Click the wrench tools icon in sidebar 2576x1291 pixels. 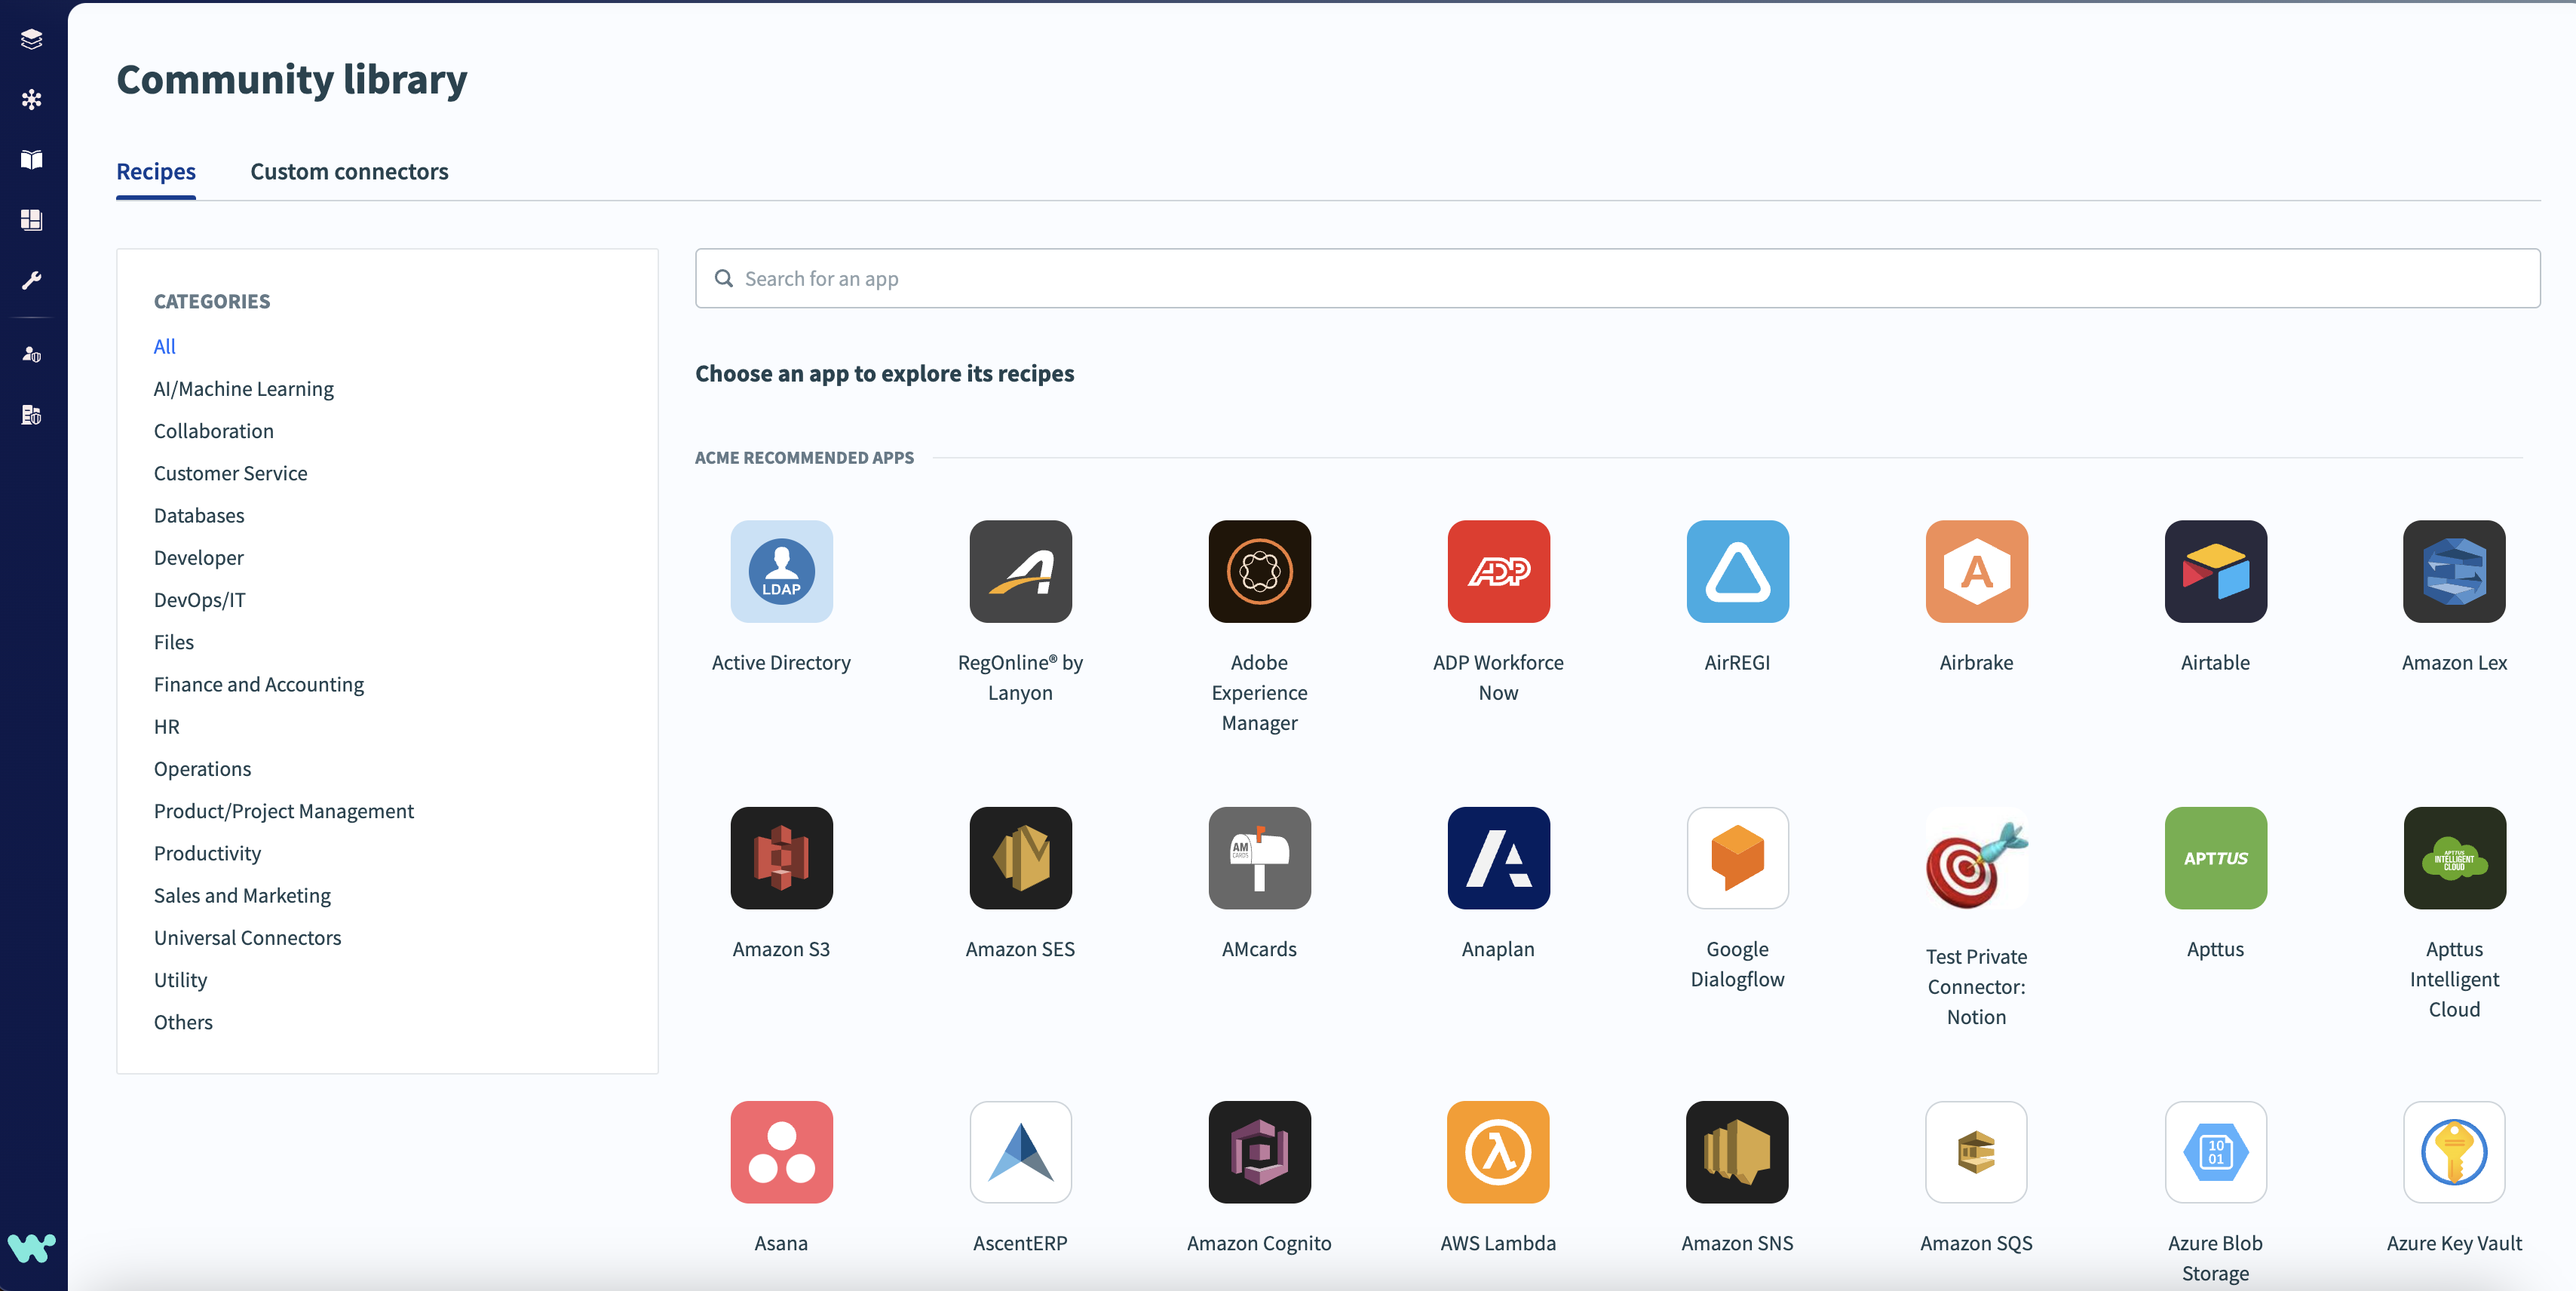coord(32,280)
